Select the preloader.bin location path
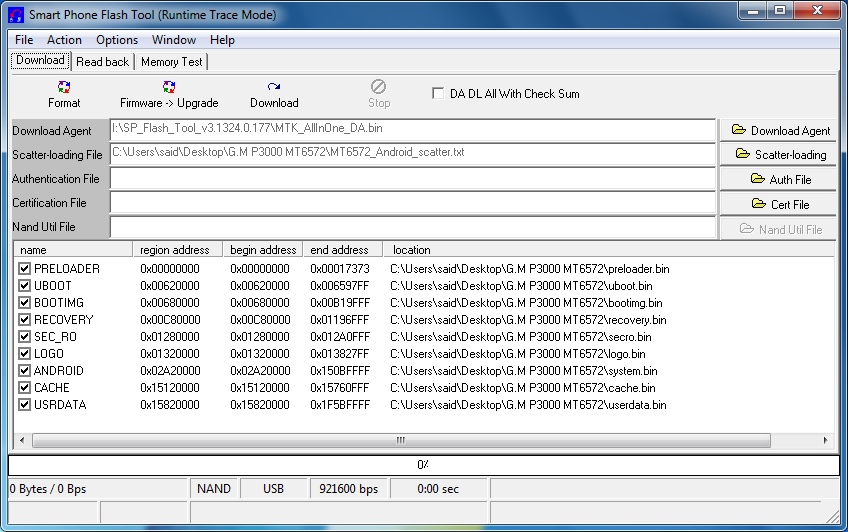 529,269
